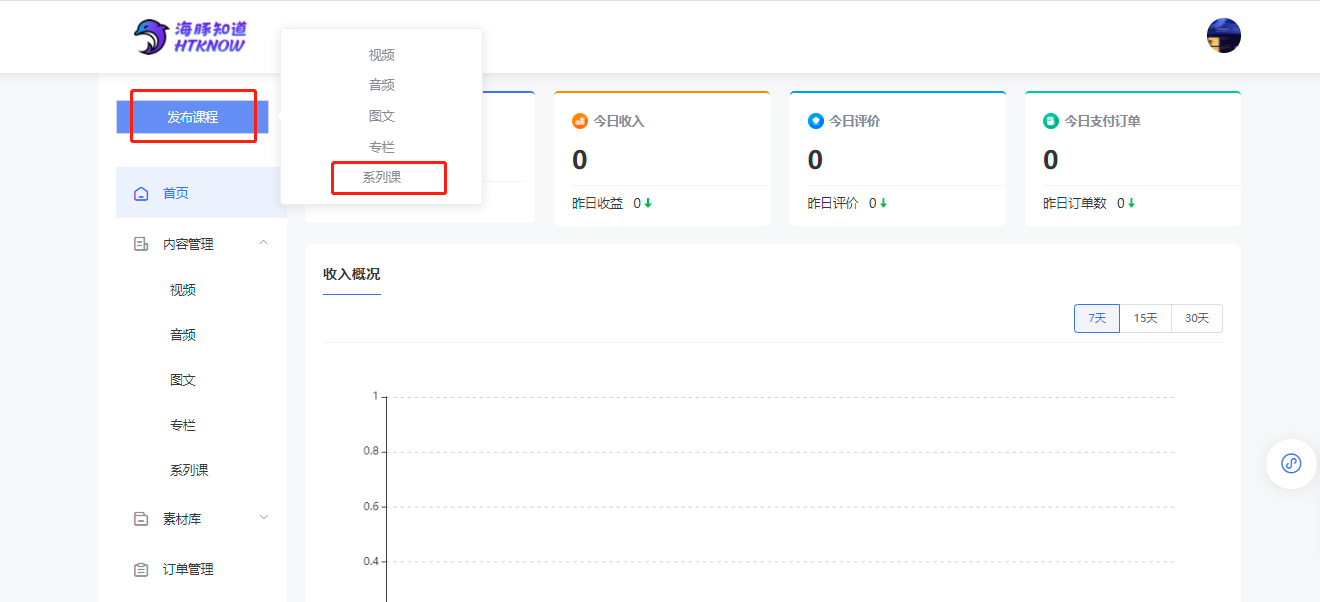This screenshot has width=1320, height=602.
Task: Click the 昨日收益 down arrow indicator
Action: click(648, 203)
